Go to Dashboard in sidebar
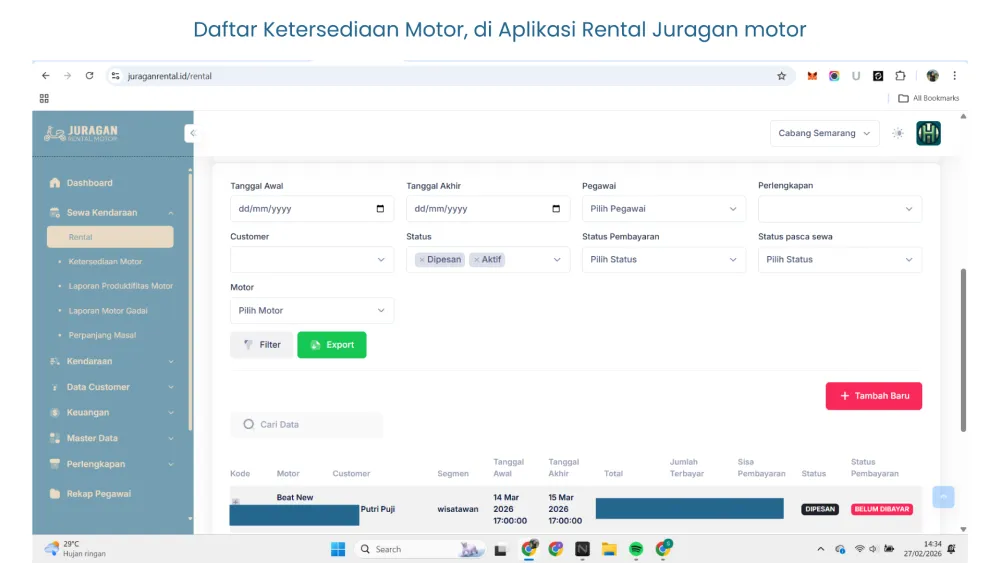Image resolution: width=1000 pixels, height=563 pixels. click(89, 183)
